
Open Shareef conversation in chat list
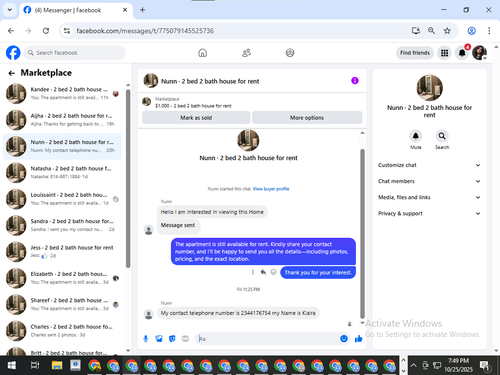[x=62, y=304]
